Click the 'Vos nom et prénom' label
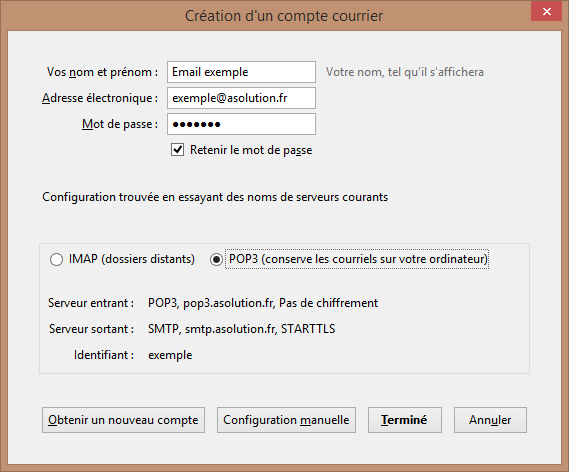 point(102,72)
